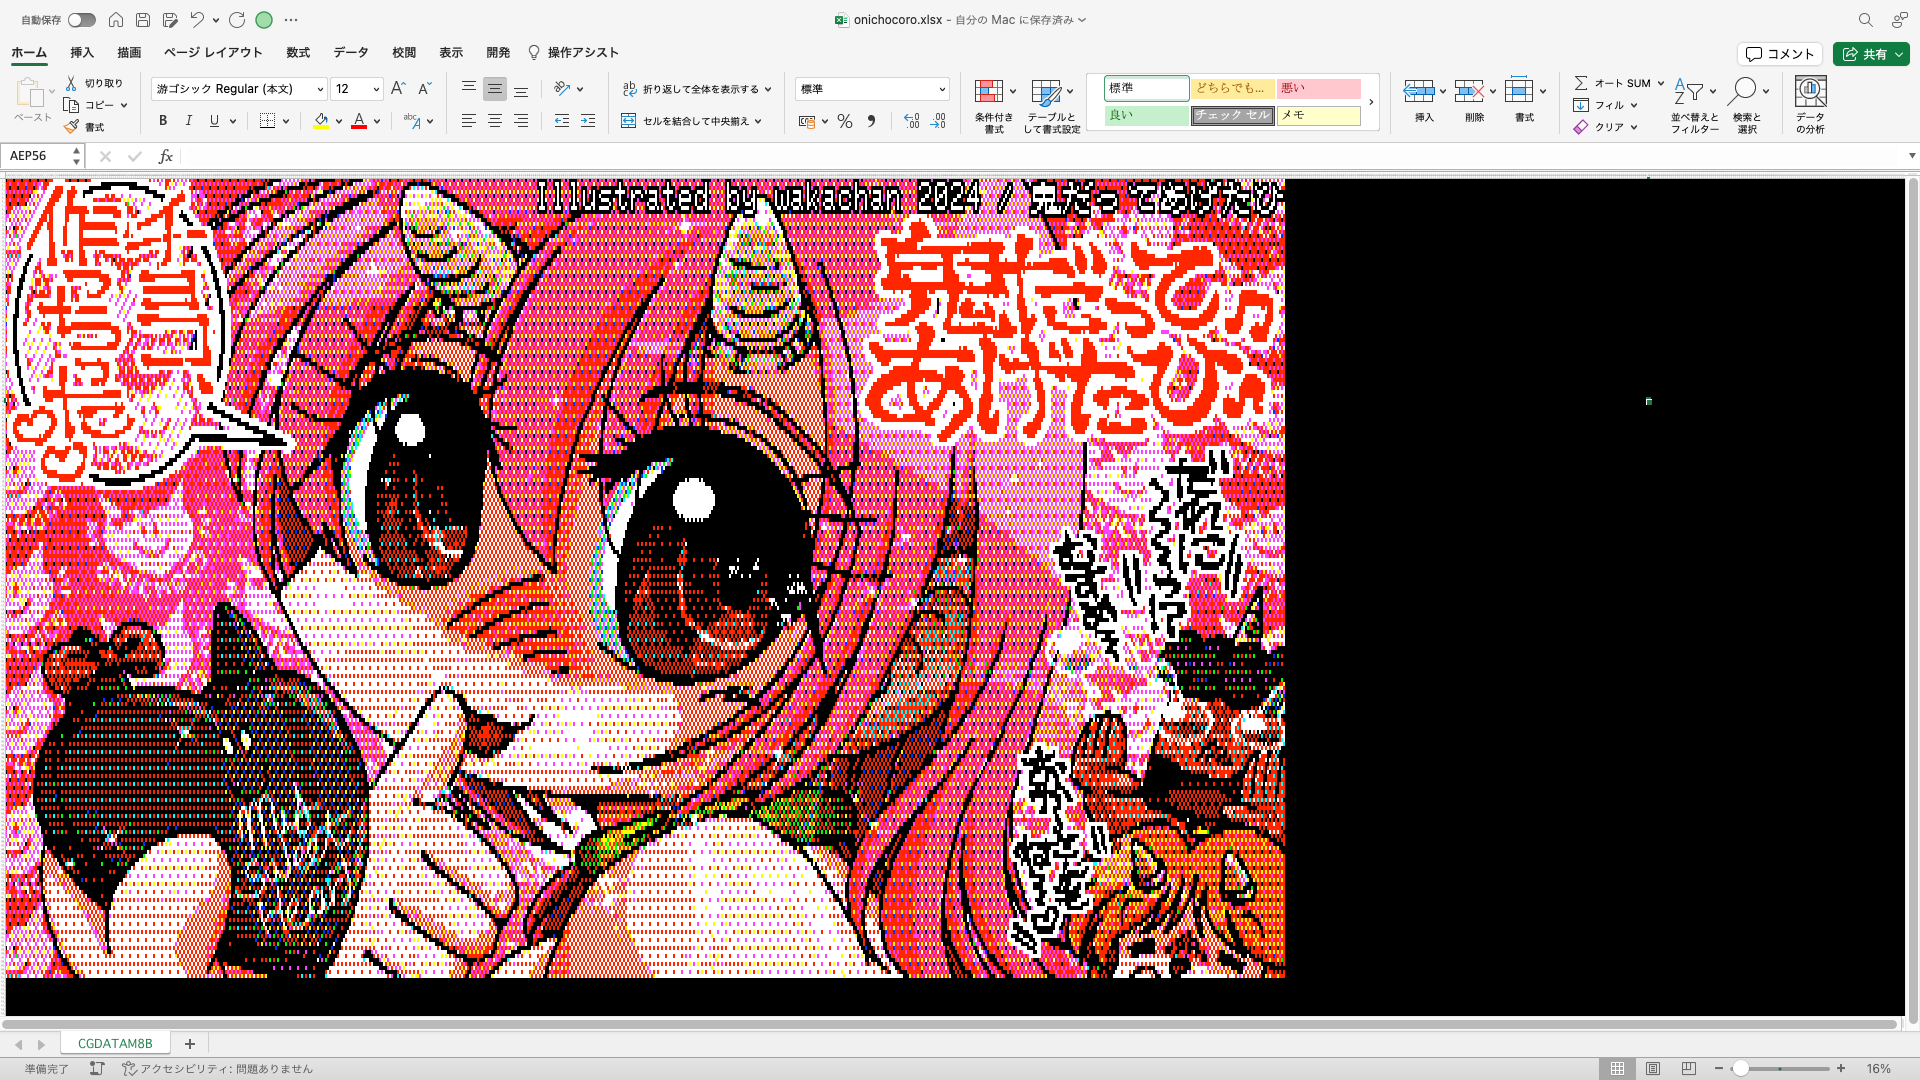Toggle the AutoSave switch
Viewport: 1920px width, 1080px height.
pos(82,20)
